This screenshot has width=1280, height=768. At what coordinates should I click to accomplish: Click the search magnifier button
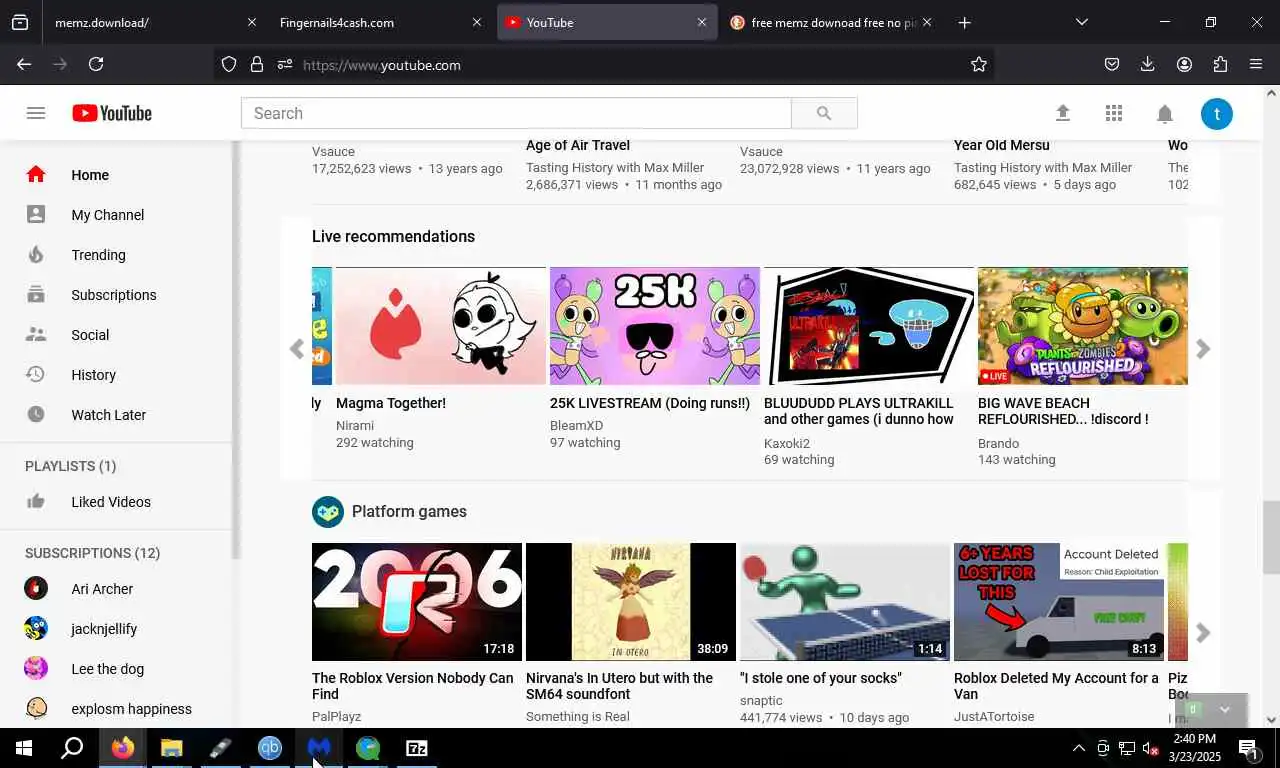coord(824,113)
